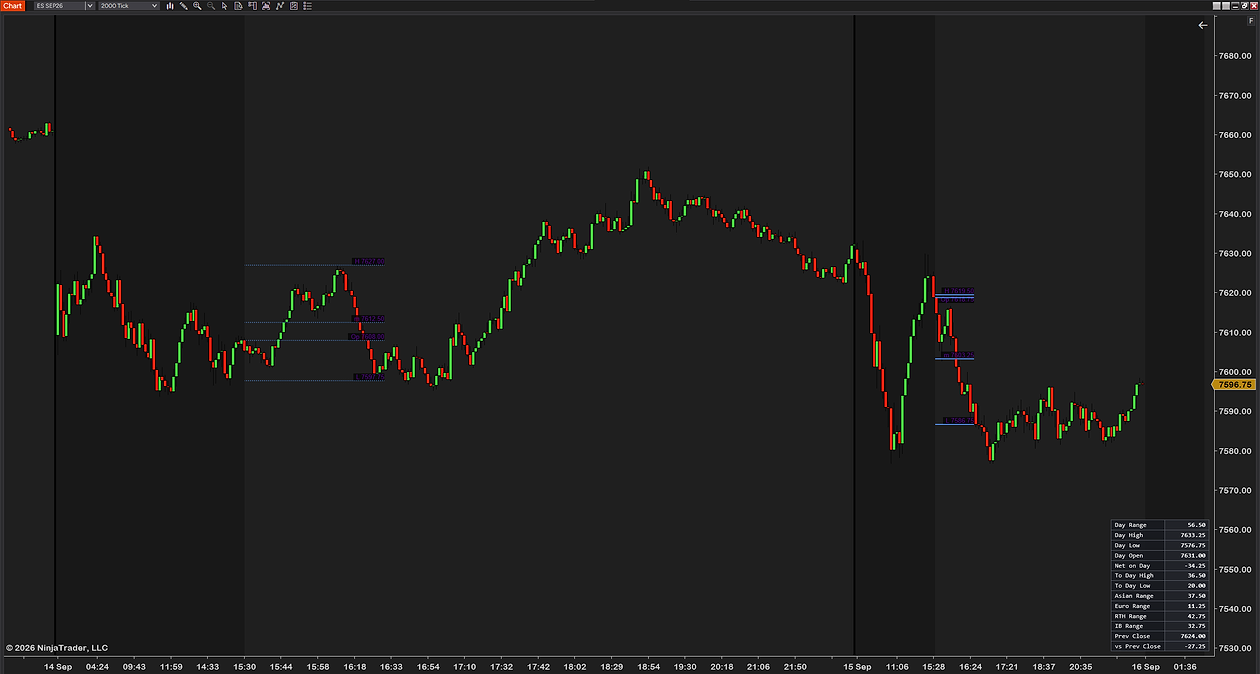Select the Chart tab
The image size is (1260, 674).
[x=12, y=6]
